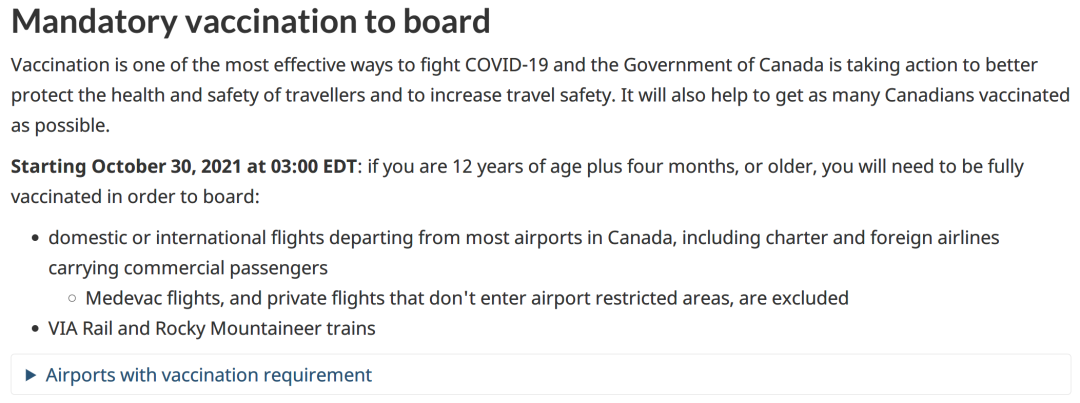
Task: Click the solid bullet before VIA Rail
Action: (36, 329)
